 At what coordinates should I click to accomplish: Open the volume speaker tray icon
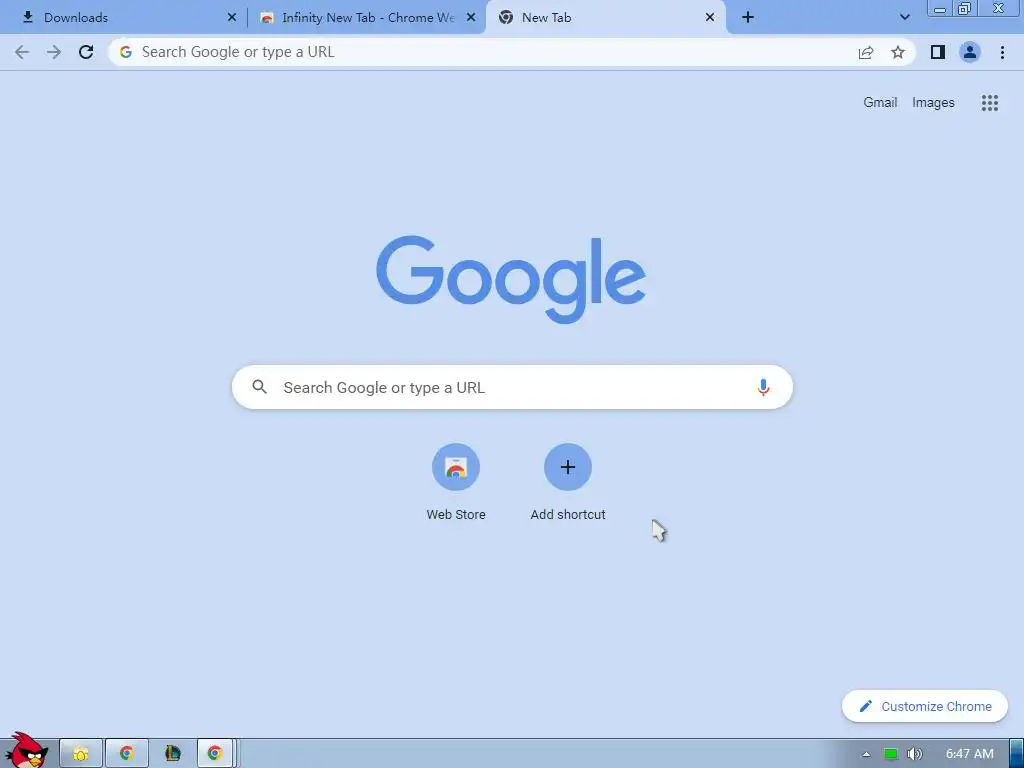click(x=915, y=754)
